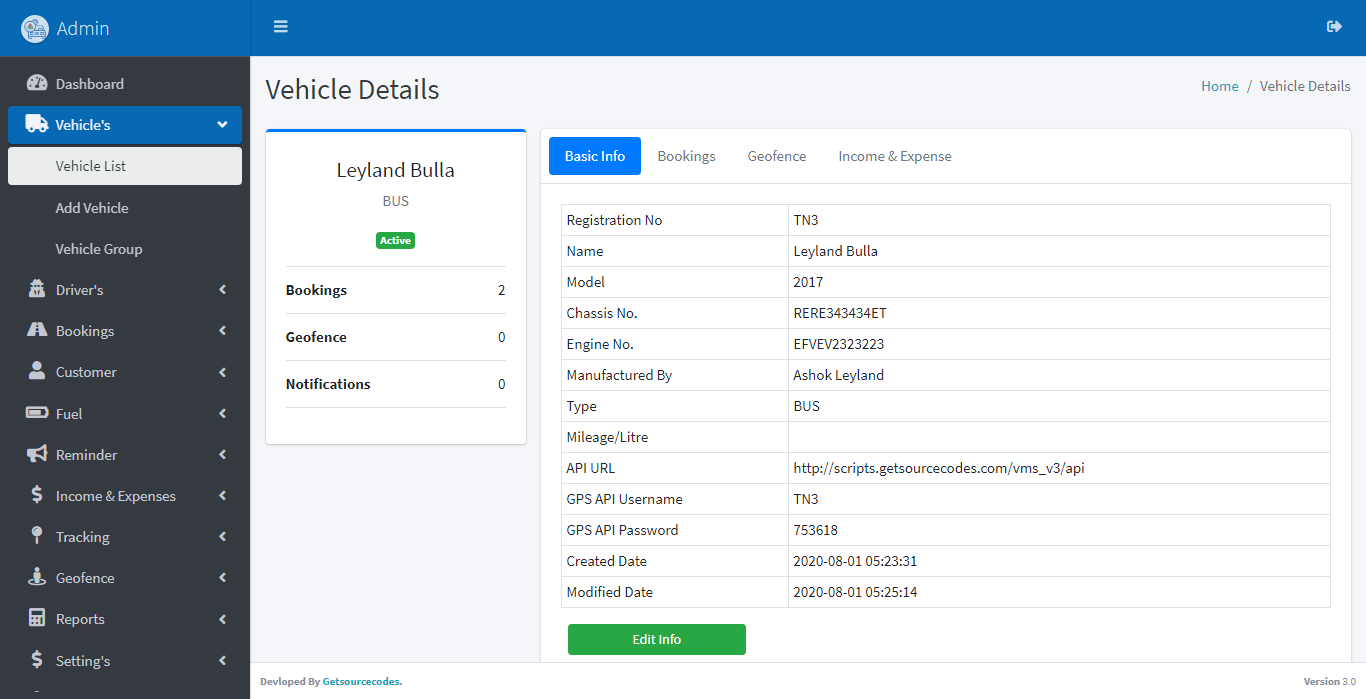1366x699 pixels.
Task: Click the Notifications count row
Action: [x=396, y=384]
